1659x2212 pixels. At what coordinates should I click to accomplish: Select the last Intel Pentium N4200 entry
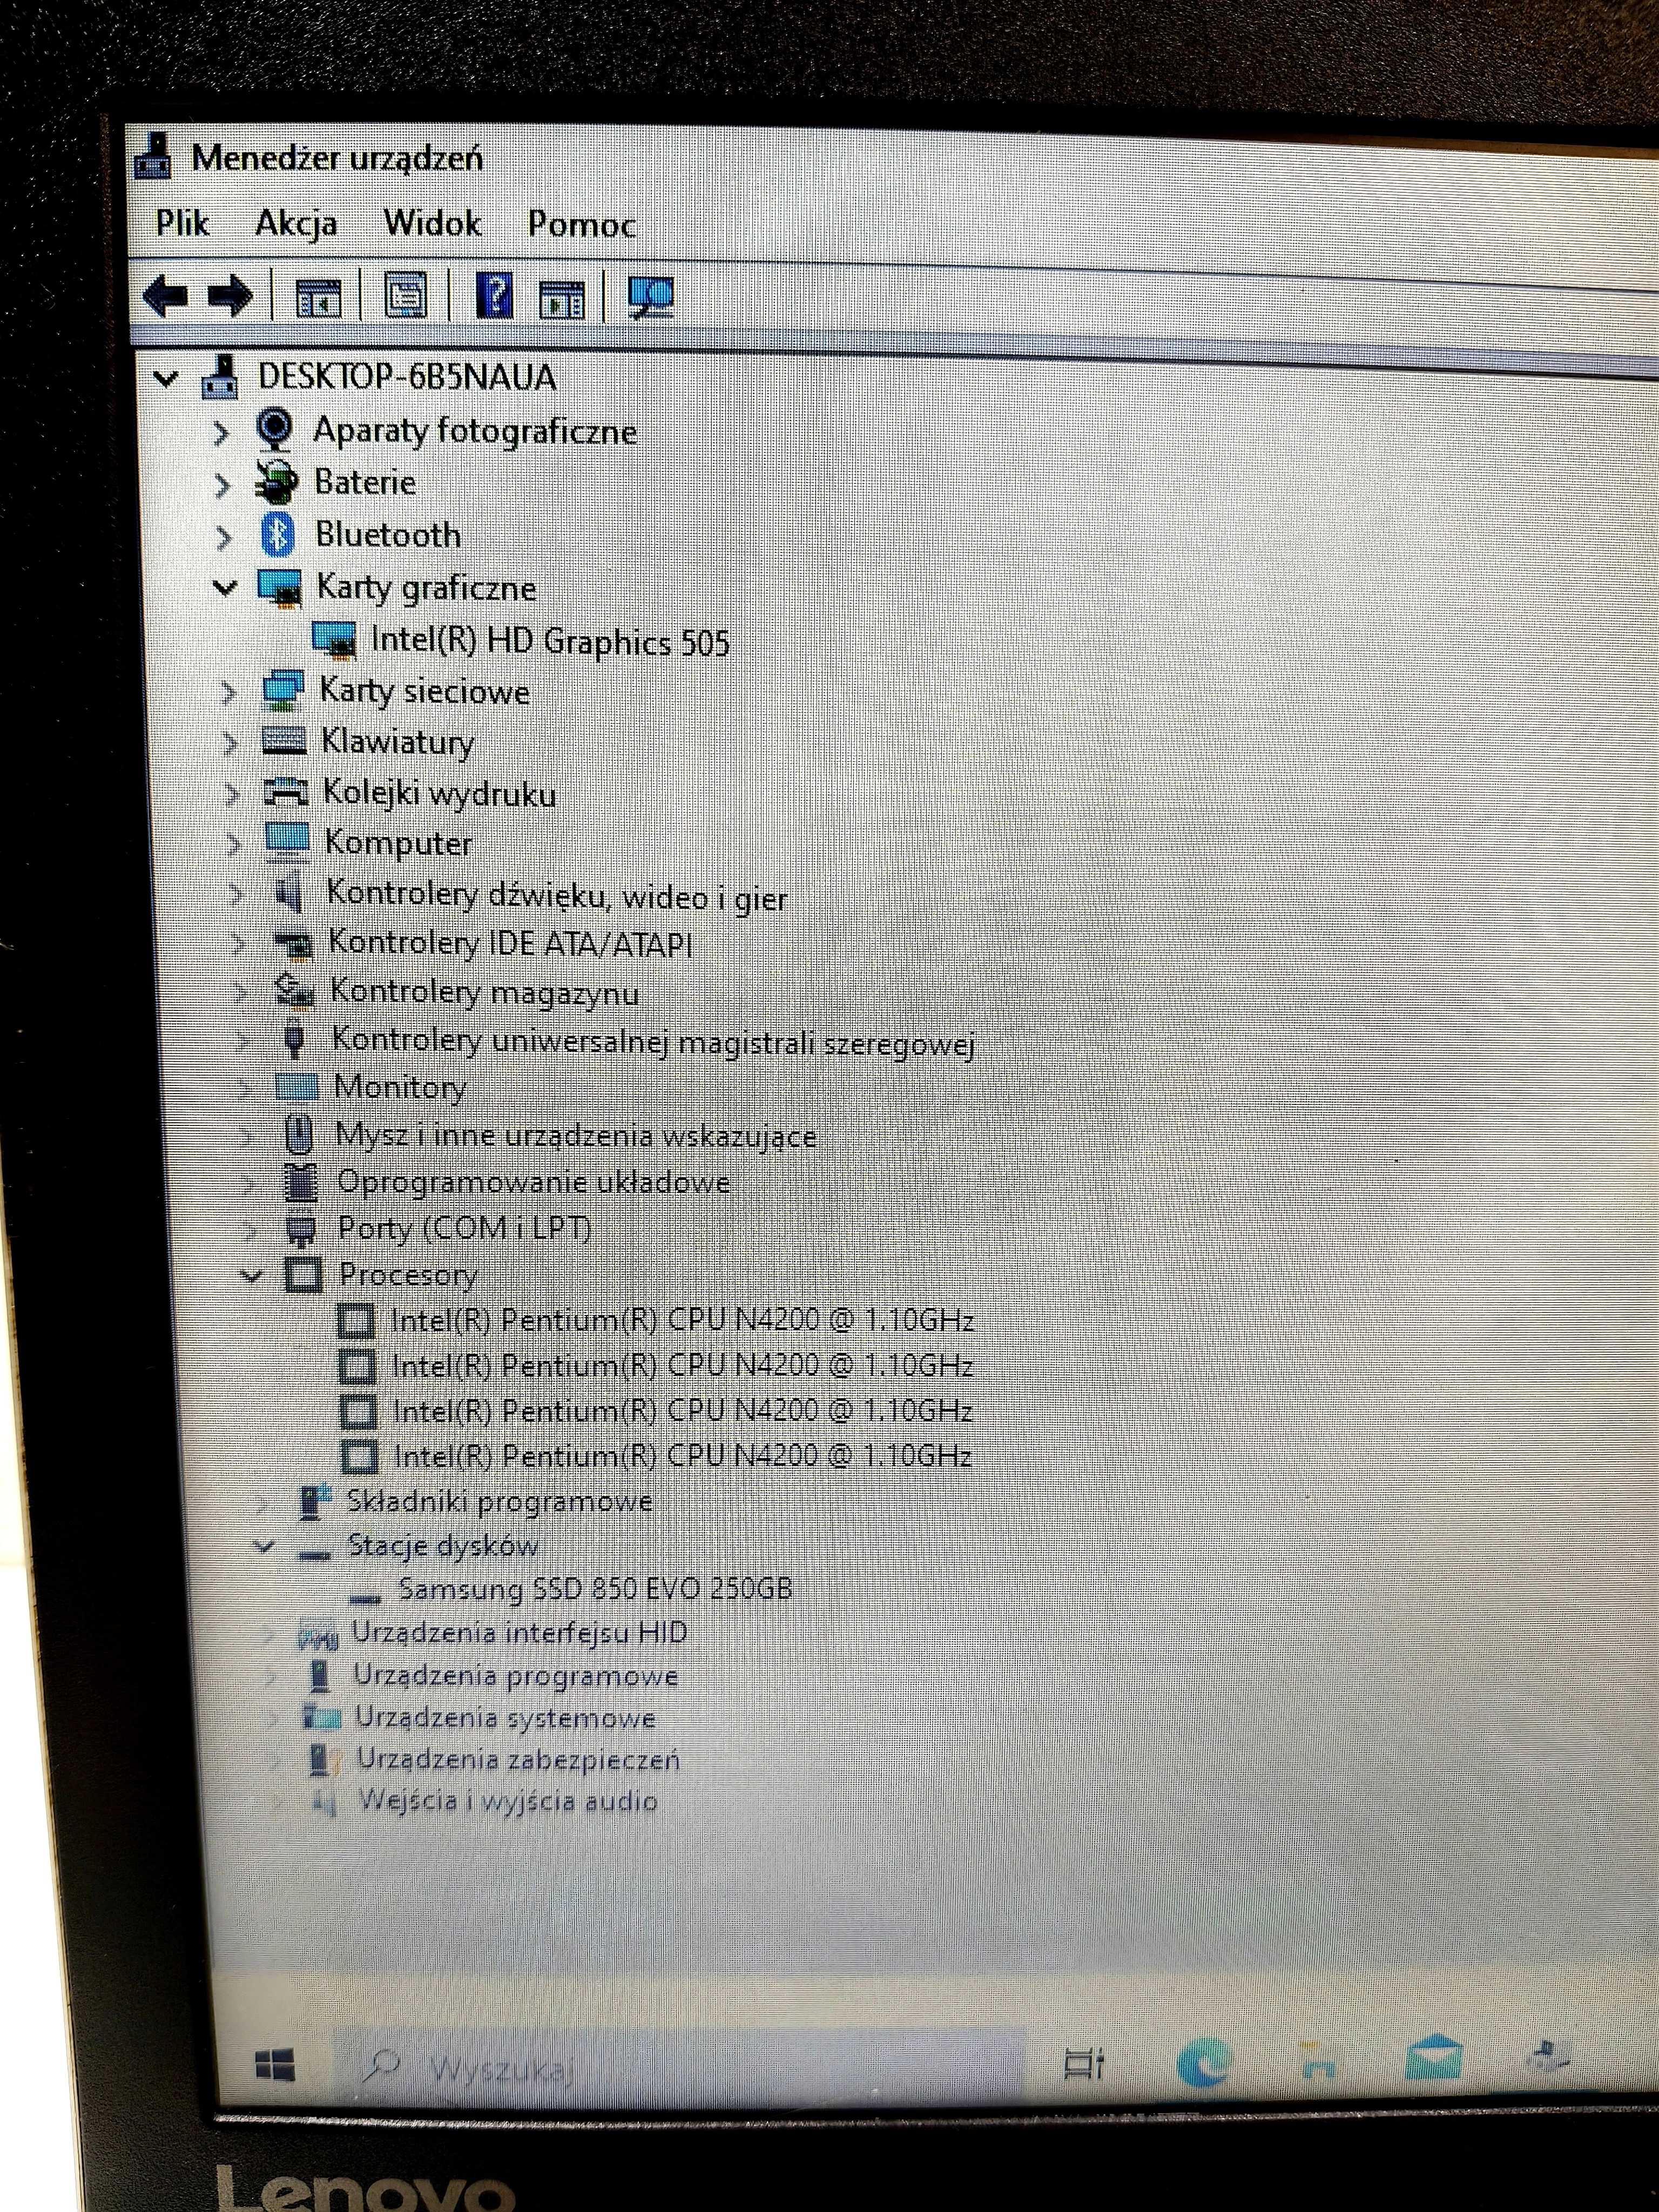[x=683, y=1455]
